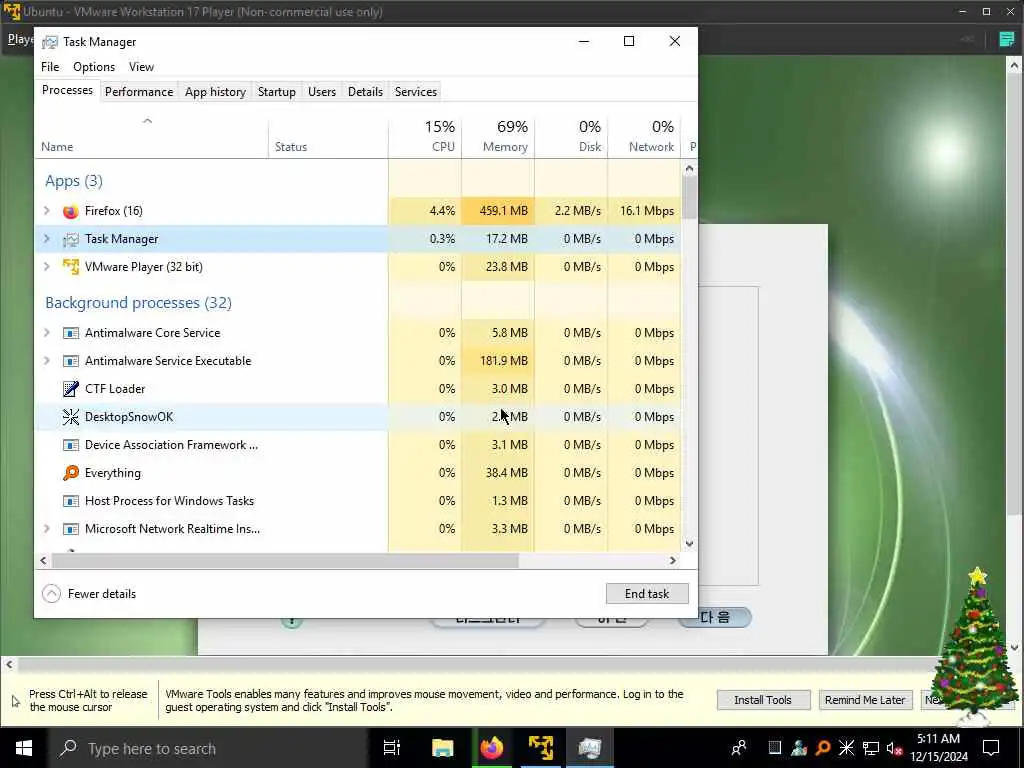
Task: Expand the Microsoft Network Realtime Ins... row
Action: (46, 529)
